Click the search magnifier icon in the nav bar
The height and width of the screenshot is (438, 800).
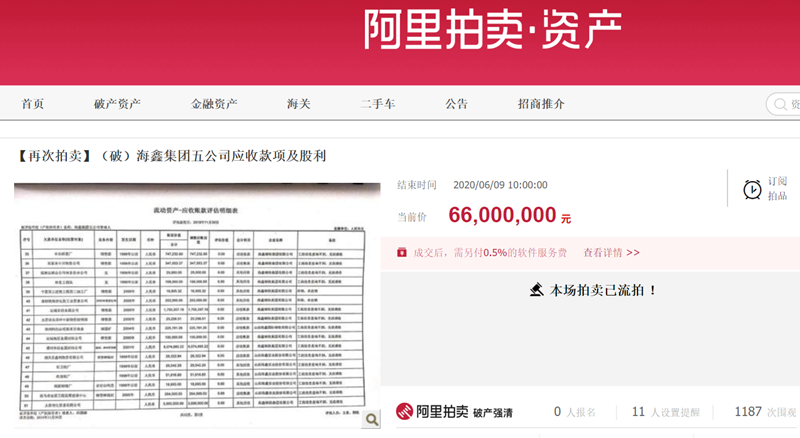tap(780, 104)
